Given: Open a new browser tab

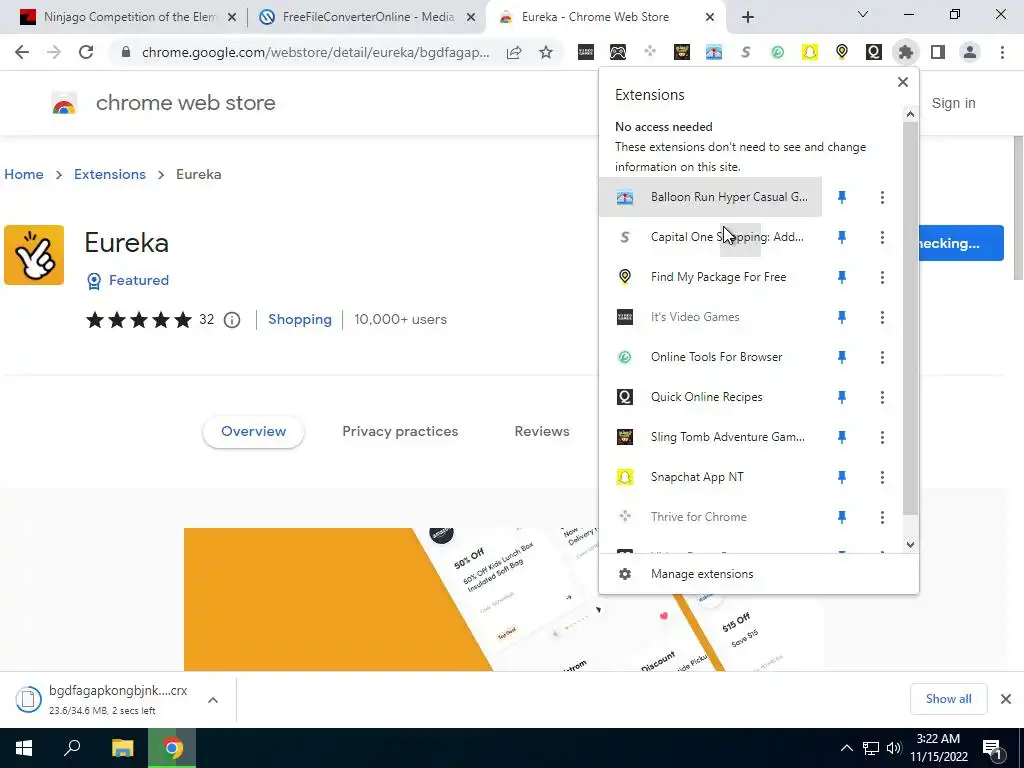Looking at the screenshot, I should [x=748, y=18].
